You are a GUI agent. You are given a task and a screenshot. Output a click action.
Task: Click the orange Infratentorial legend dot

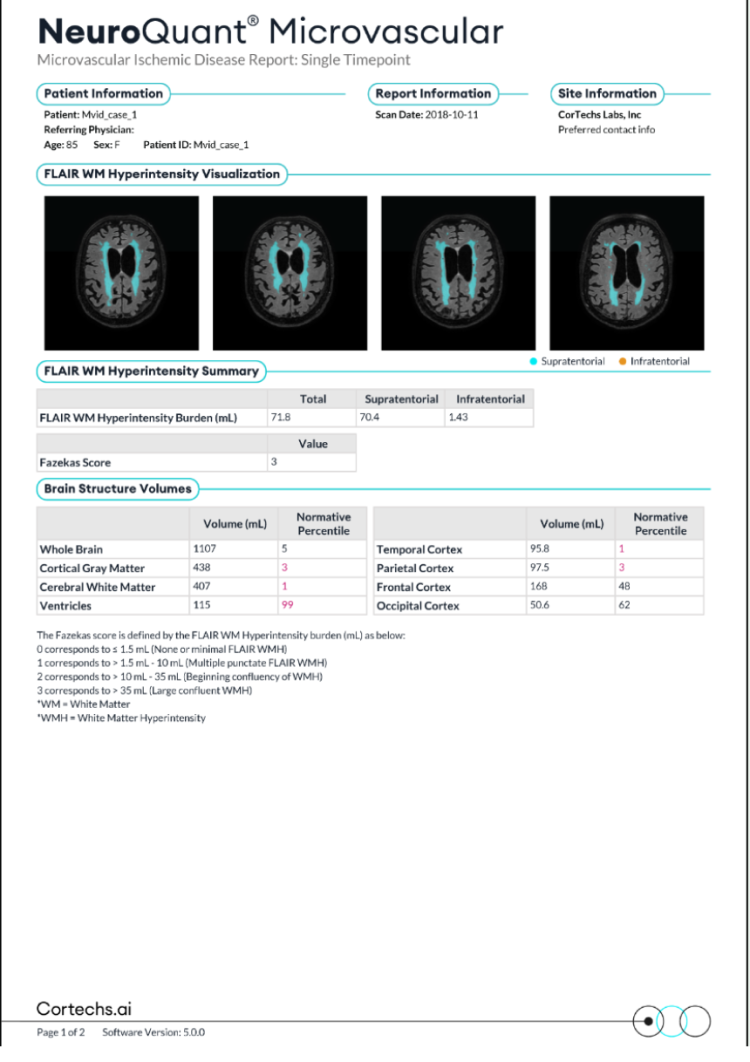tap(623, 361)
